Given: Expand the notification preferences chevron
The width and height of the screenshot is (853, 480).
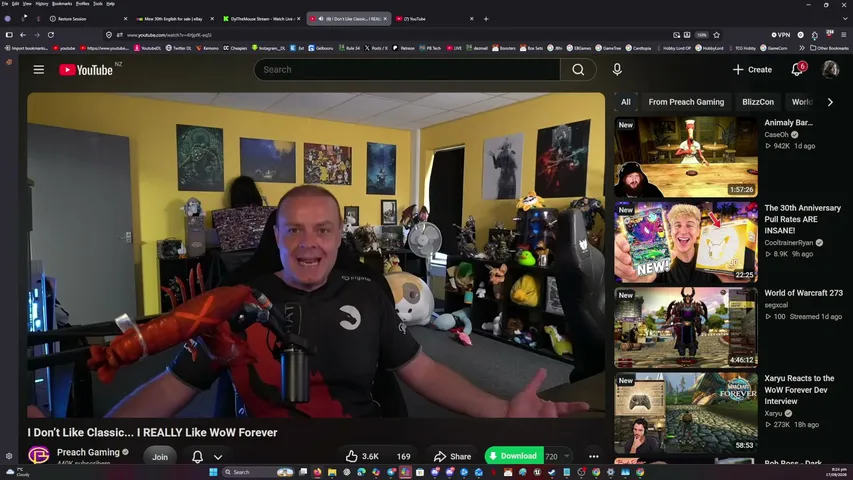Looking at the screenshot, I should coord(218,457).
